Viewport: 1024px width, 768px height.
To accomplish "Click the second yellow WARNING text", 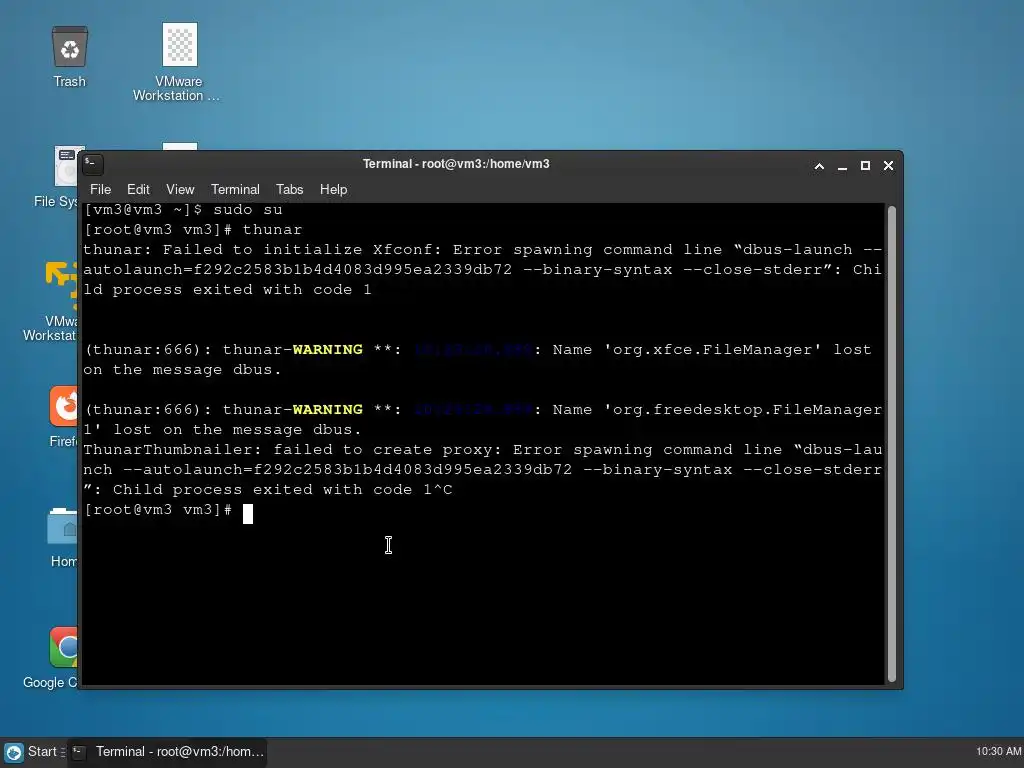I will pyautogui.click(x=327, y=409).
